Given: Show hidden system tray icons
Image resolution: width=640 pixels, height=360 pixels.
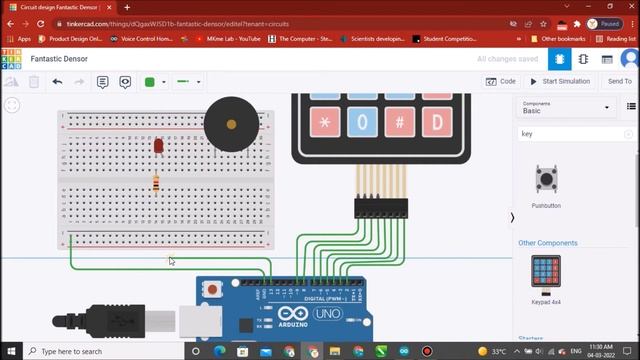Looking at the screenshot, I should [x=516, y=351].
